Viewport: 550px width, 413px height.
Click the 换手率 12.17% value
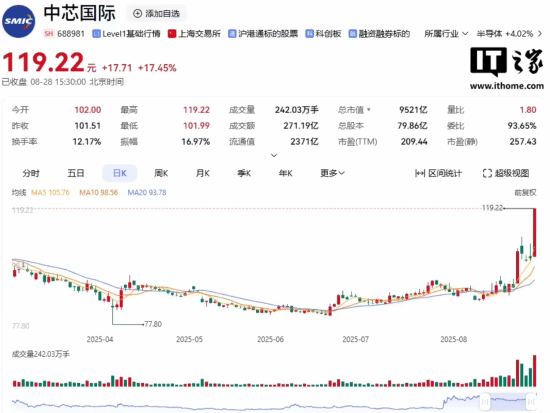point(87,142)
